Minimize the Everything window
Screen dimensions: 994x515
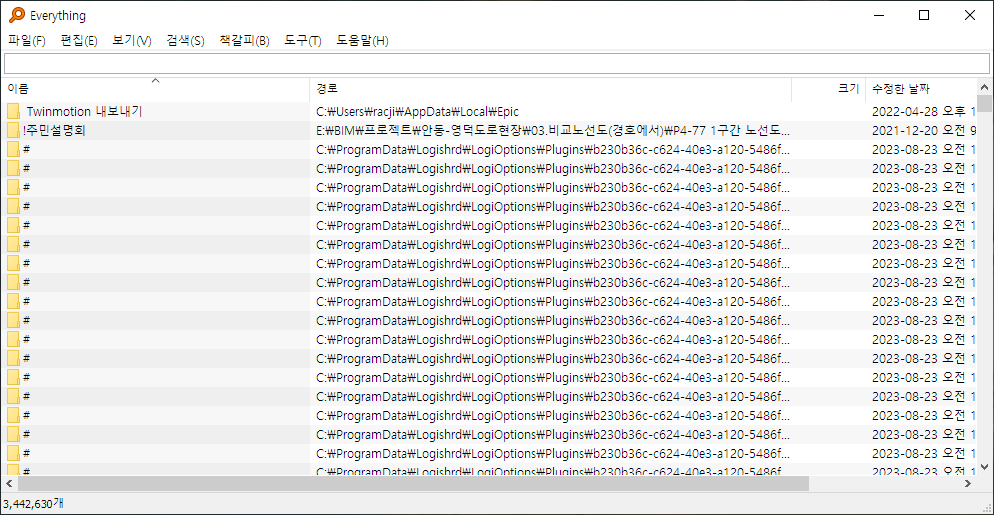coord(878,15)
